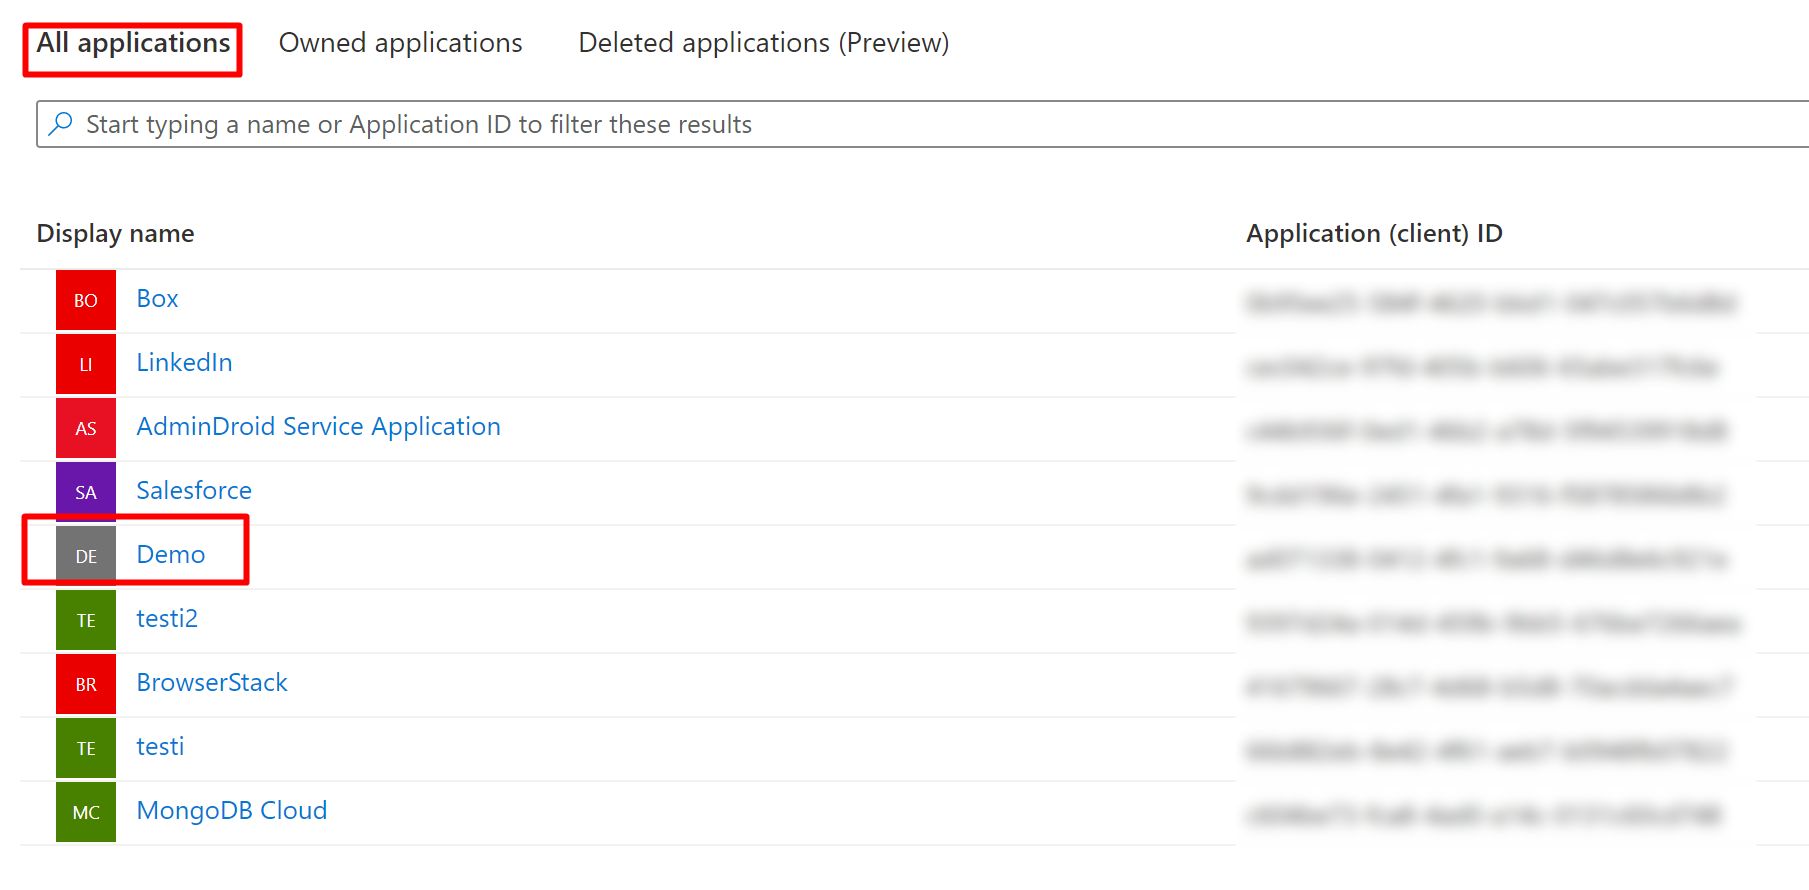Image resolution: width=1809 pixels, height=890 pixels.
Task: Click the search magnifier icon
Action: point(61,124)
